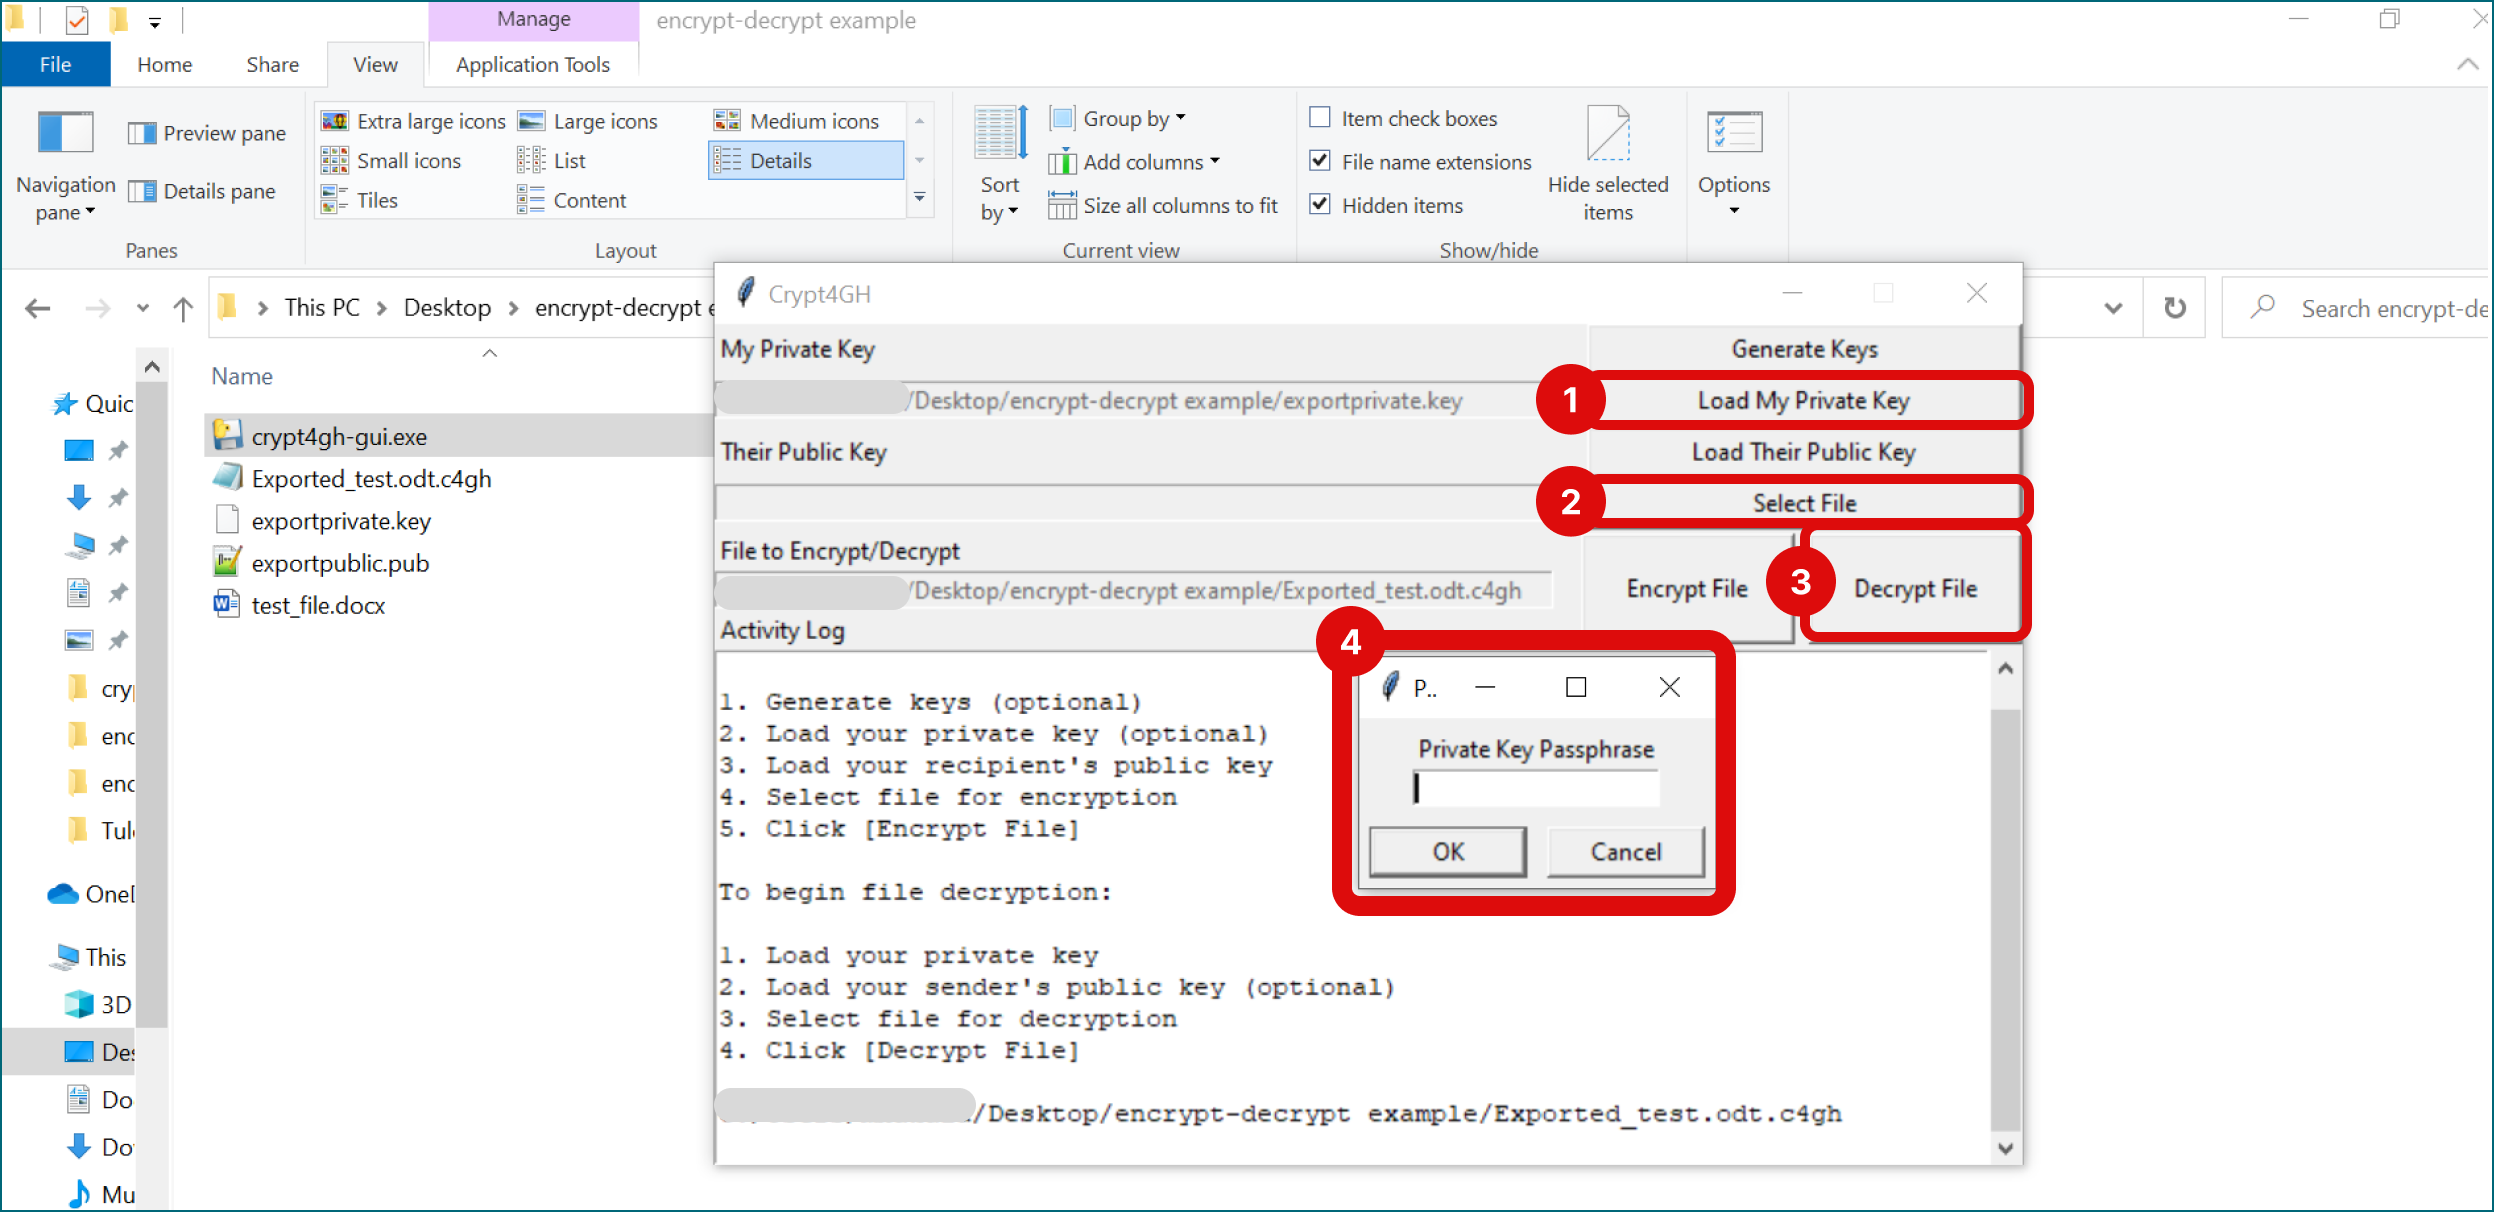Image resolution: width=2494 pixels, height=1212 pixels.
Task: Click the Decrypt File button
Action: point(1910,589)
